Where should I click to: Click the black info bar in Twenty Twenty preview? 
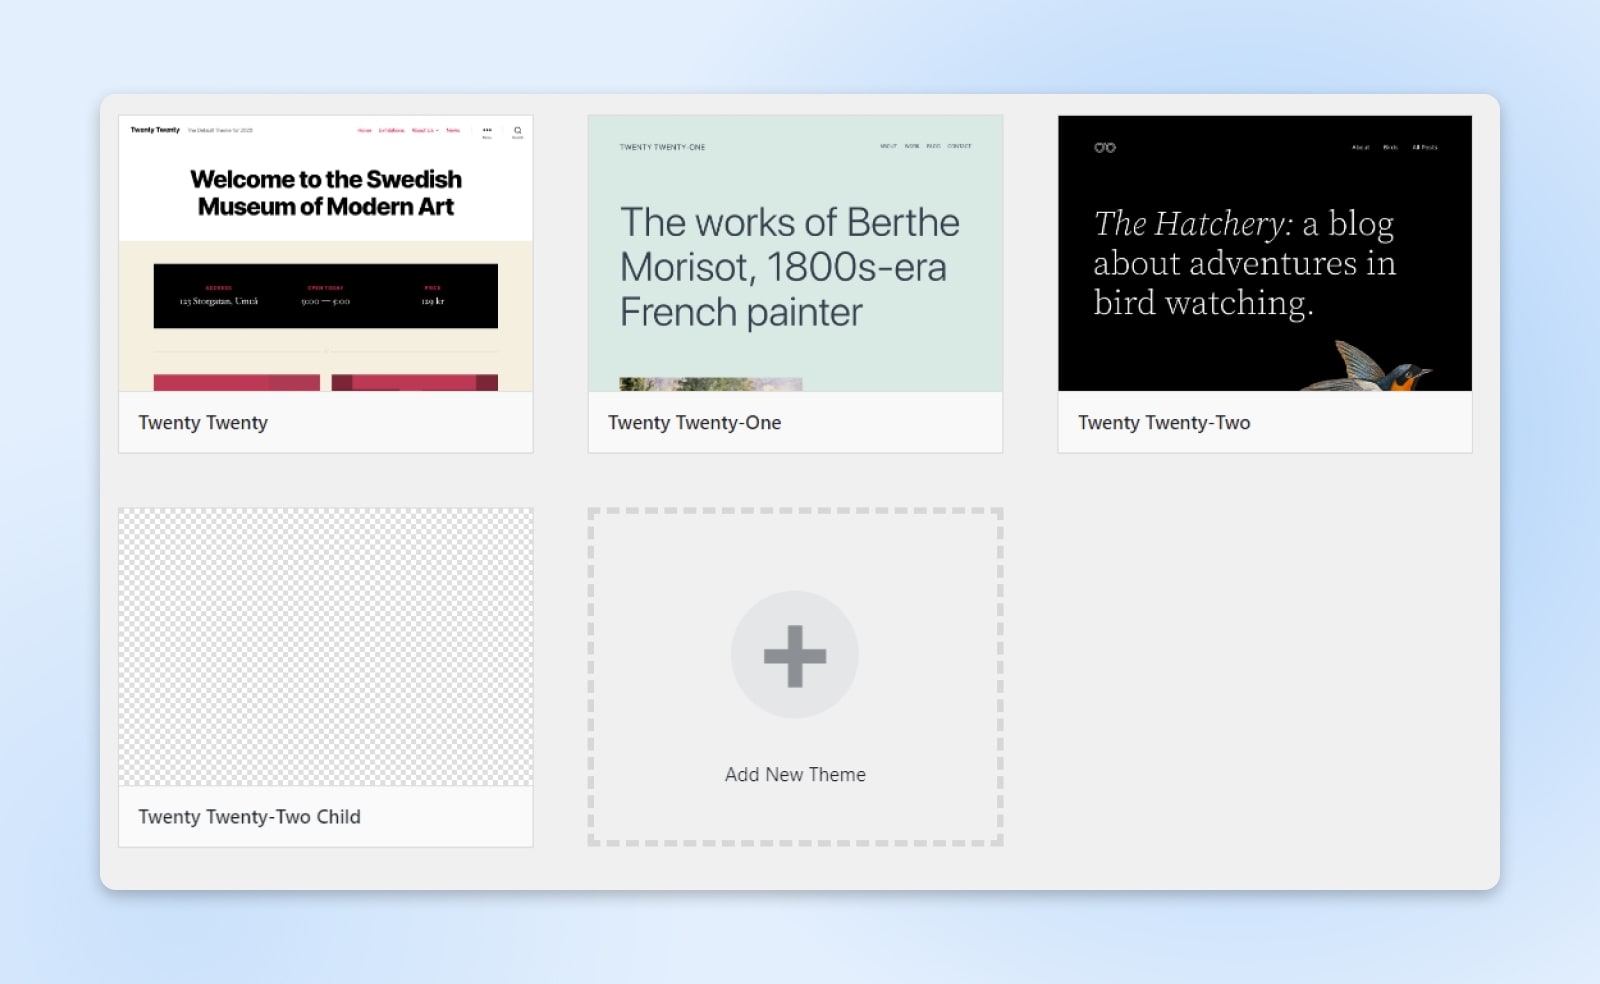tap(325, 296)
